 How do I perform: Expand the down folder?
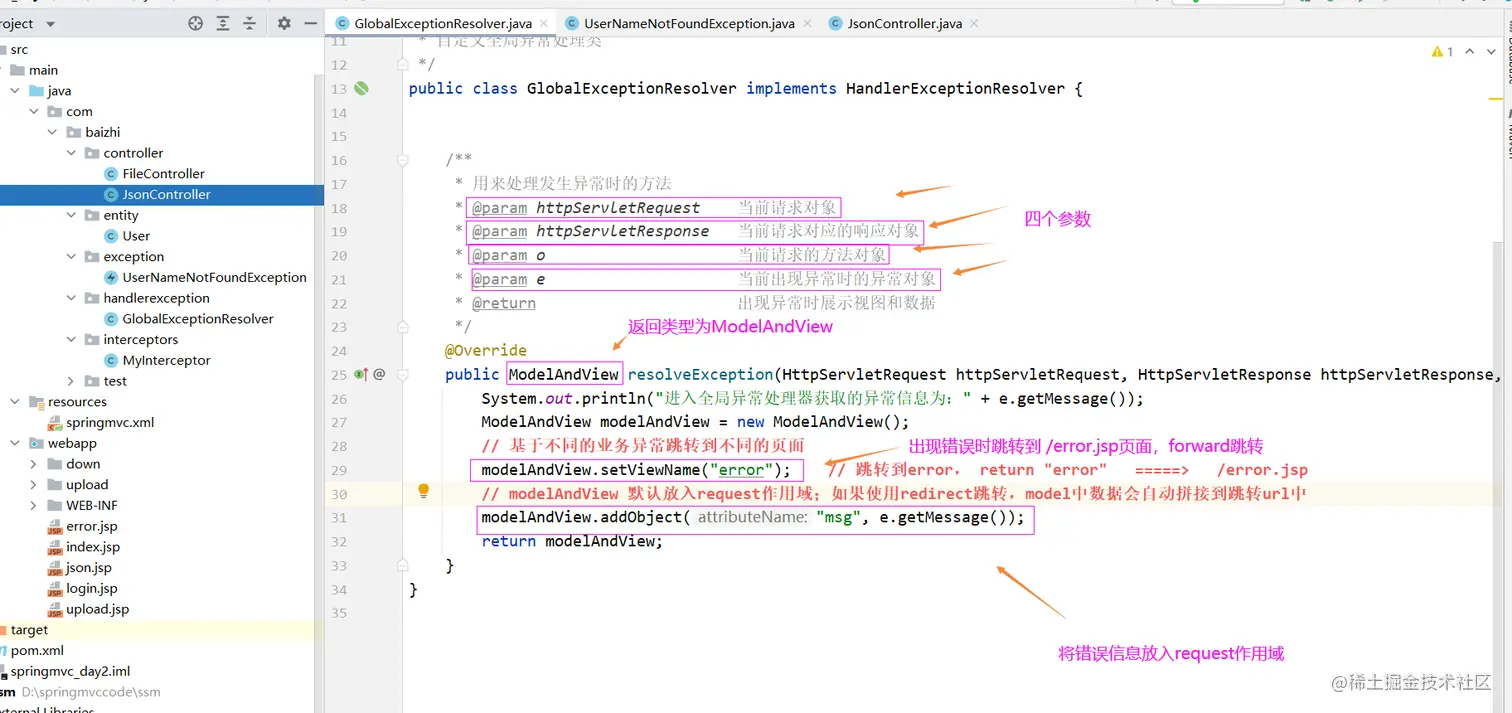click(x=34, y=464)
